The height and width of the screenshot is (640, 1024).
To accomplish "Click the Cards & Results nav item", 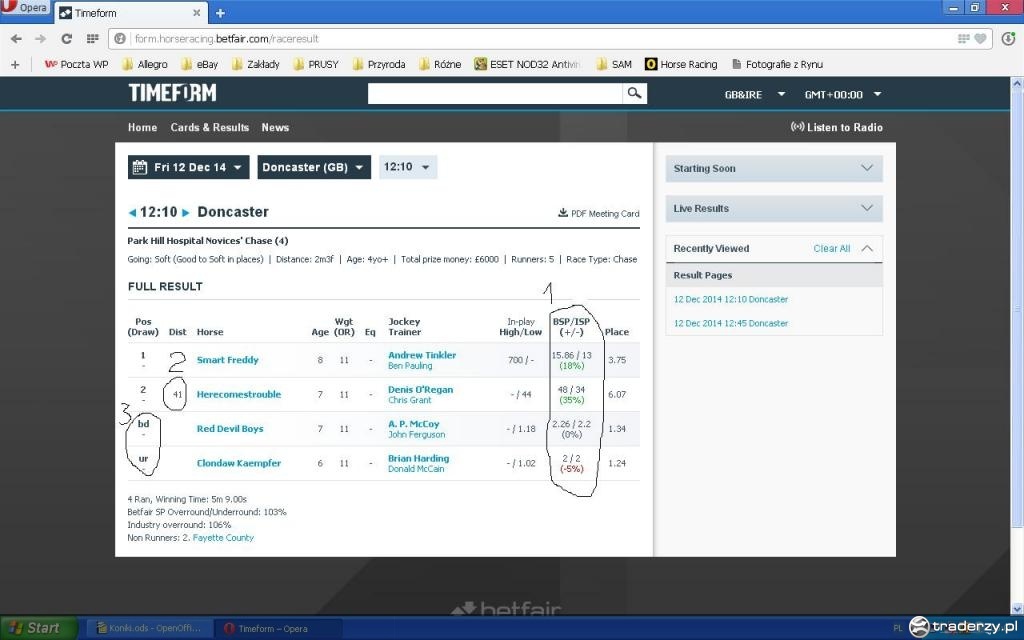I will [210, 127].
